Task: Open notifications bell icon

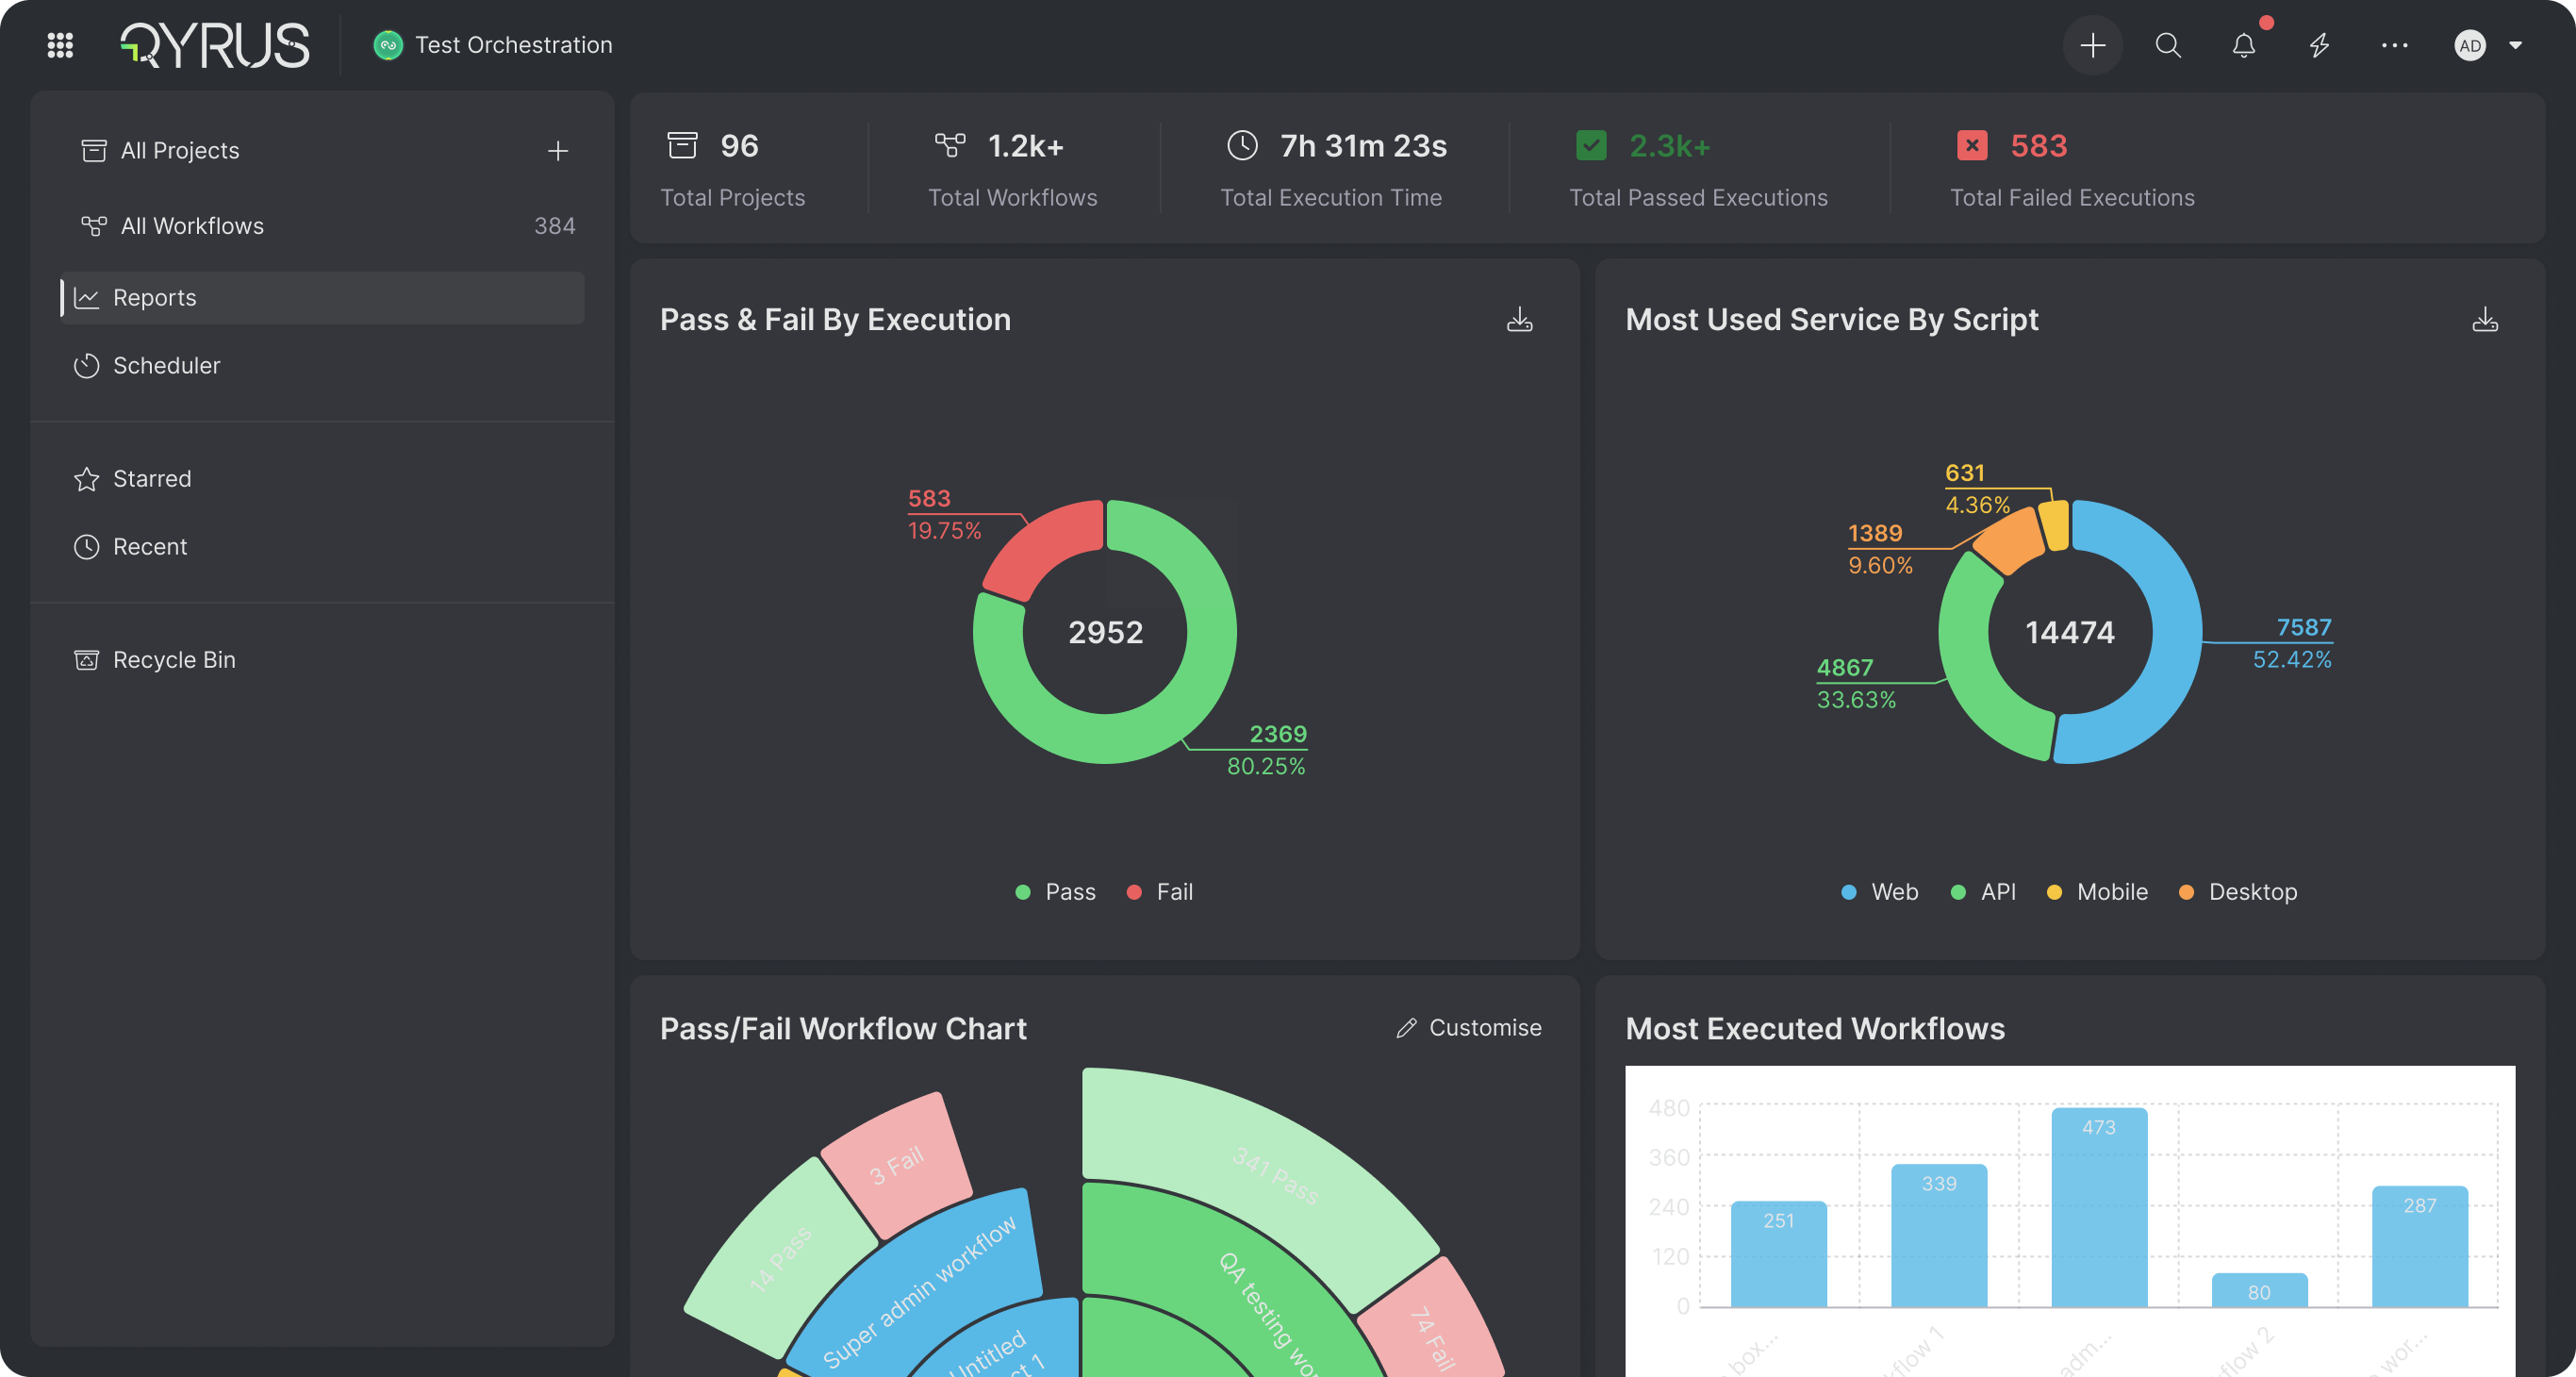Action: pos(2243,45)
